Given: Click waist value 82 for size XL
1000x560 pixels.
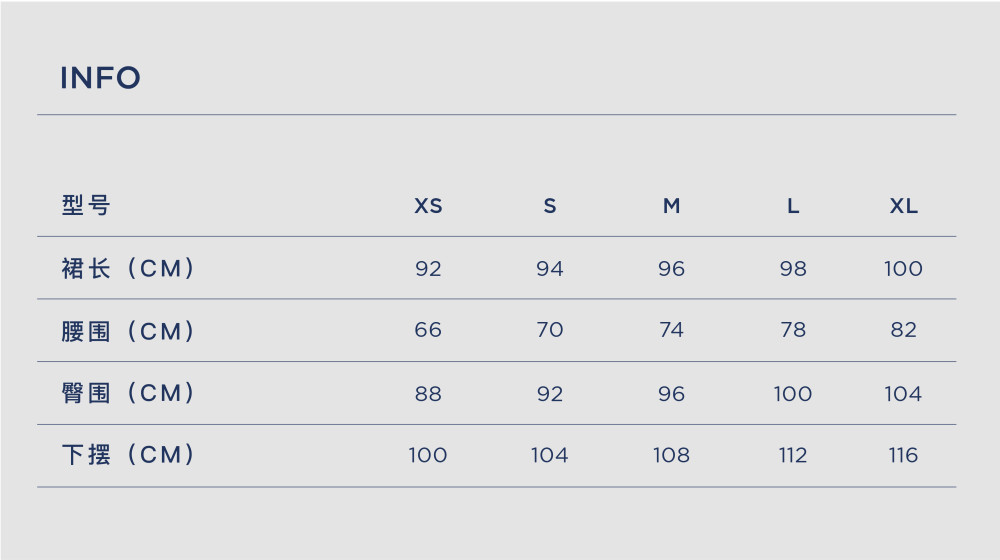Looking at the screenshot, I should coord(904,330).
